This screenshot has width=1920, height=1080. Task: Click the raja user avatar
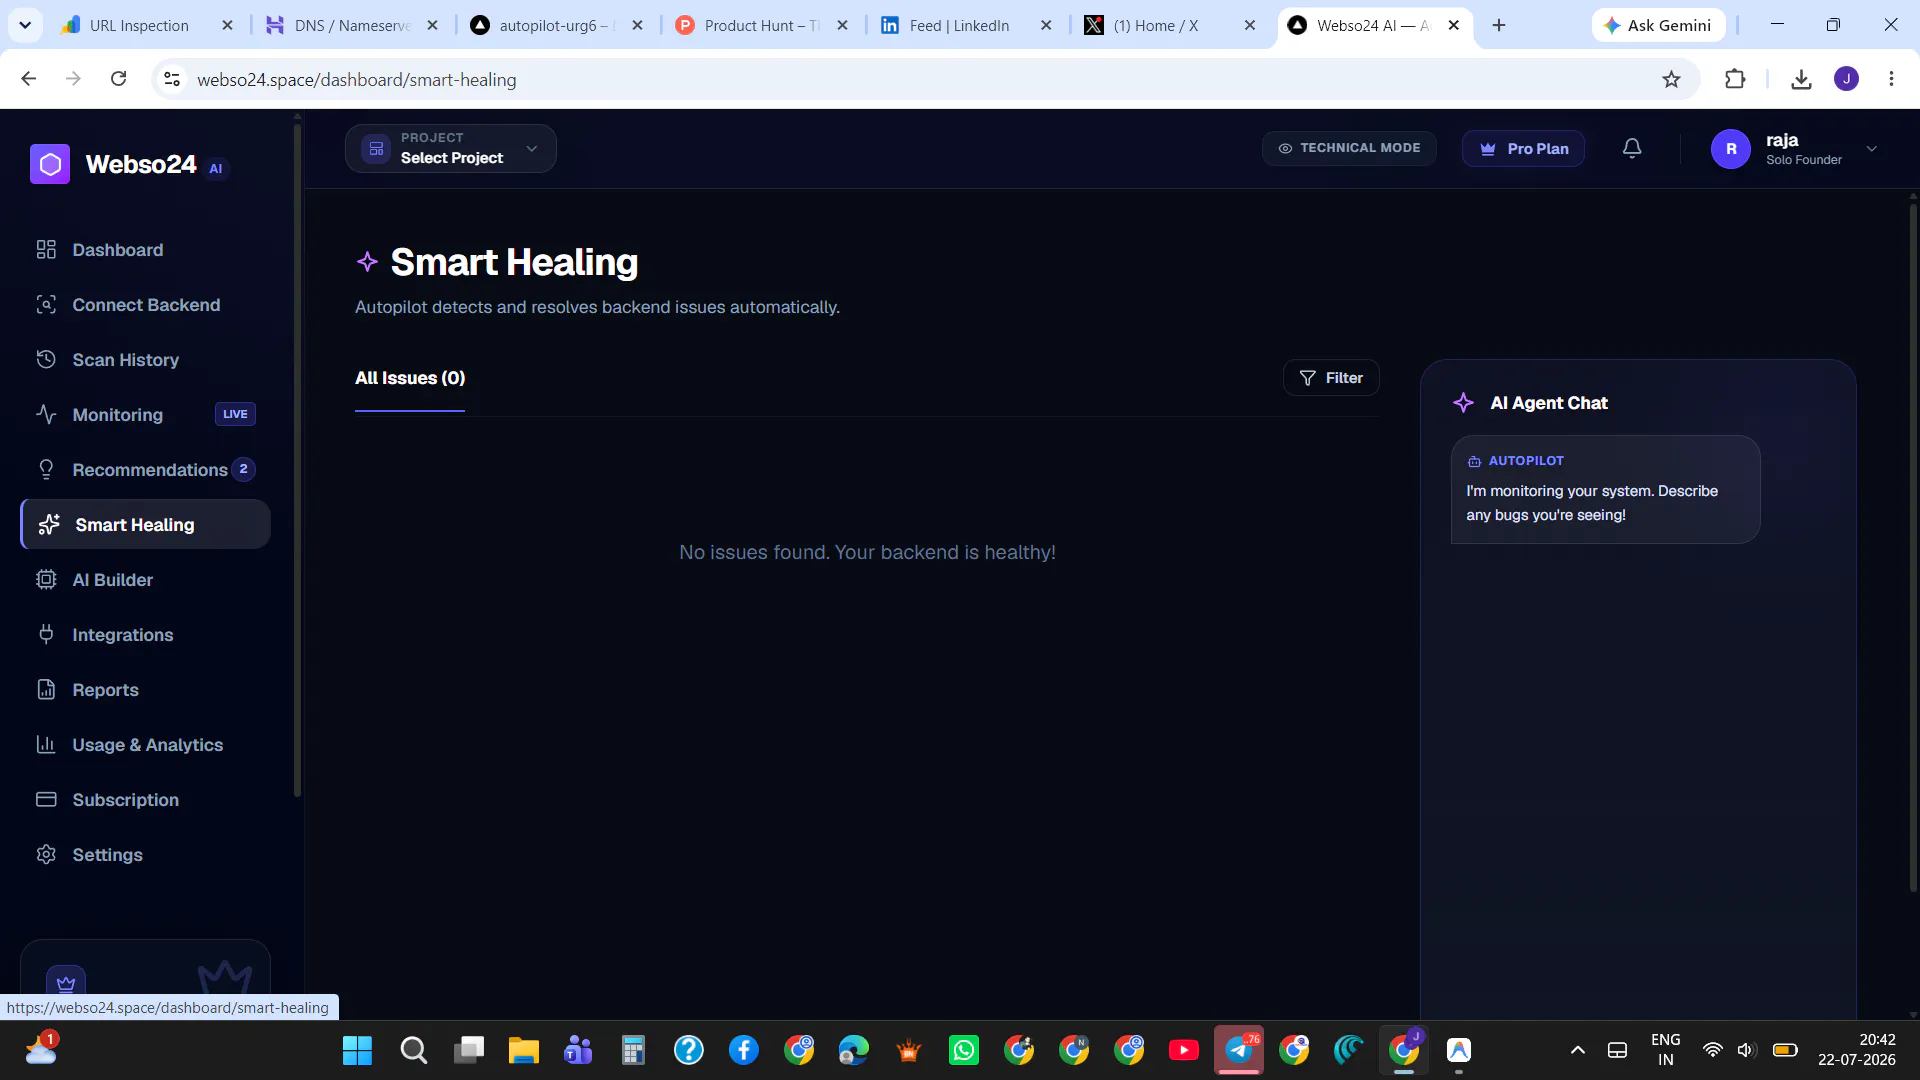click(1731, 149)
